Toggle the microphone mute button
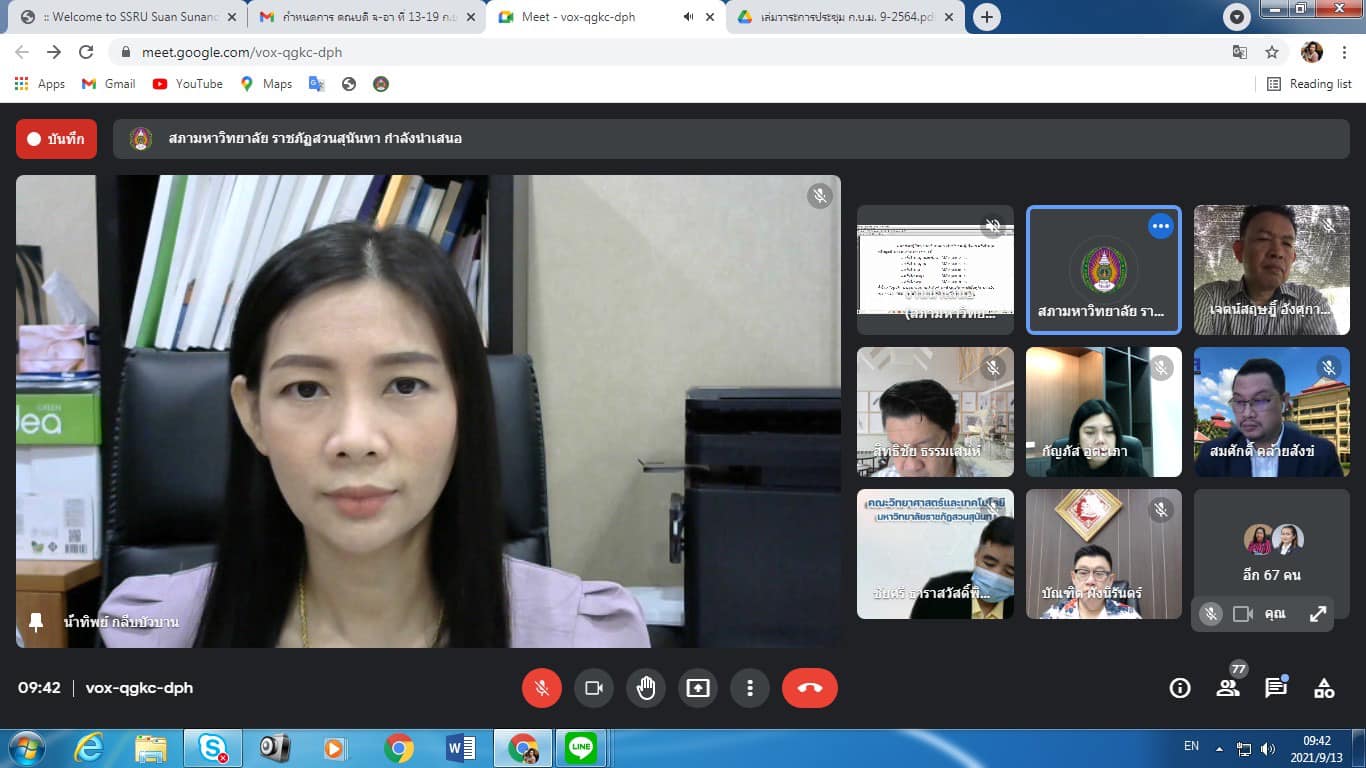 542,688
